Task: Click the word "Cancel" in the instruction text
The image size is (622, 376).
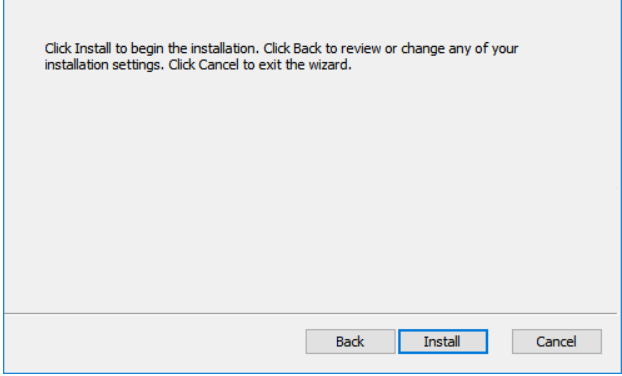Action: coord(219,65)
